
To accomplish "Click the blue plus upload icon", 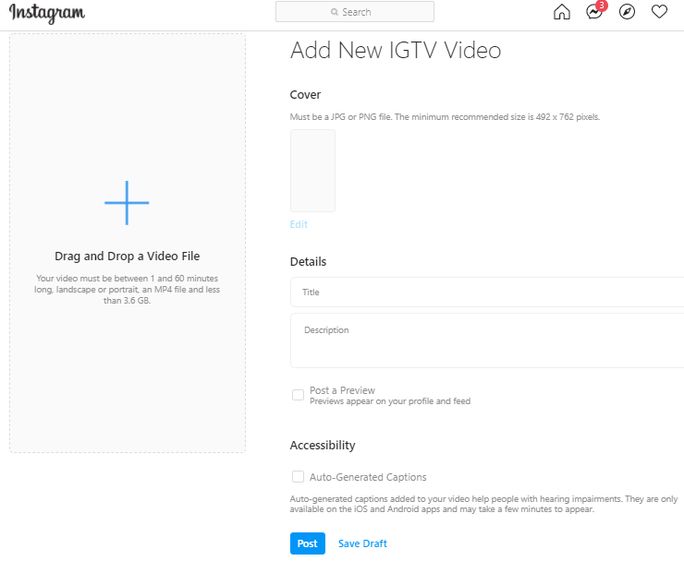I will 127,203.
